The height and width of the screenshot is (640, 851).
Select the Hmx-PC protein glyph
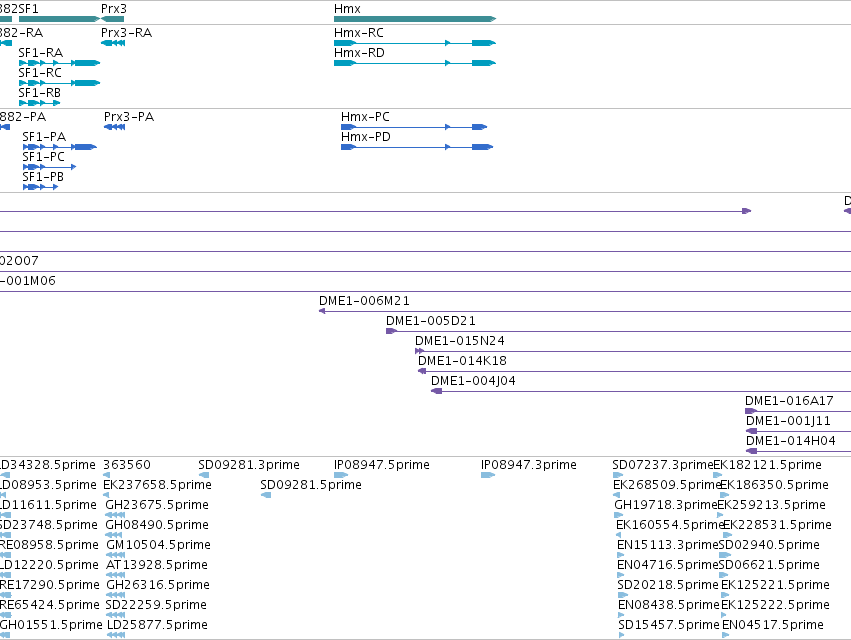[414, 127]
